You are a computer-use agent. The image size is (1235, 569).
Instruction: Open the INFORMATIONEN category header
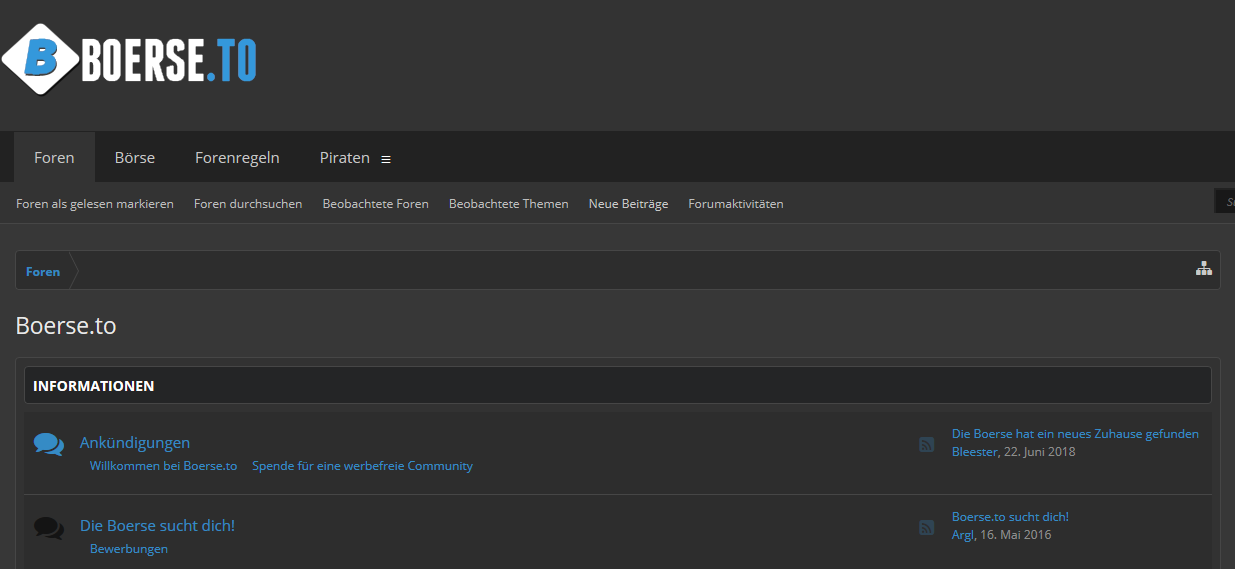(618, 385)
